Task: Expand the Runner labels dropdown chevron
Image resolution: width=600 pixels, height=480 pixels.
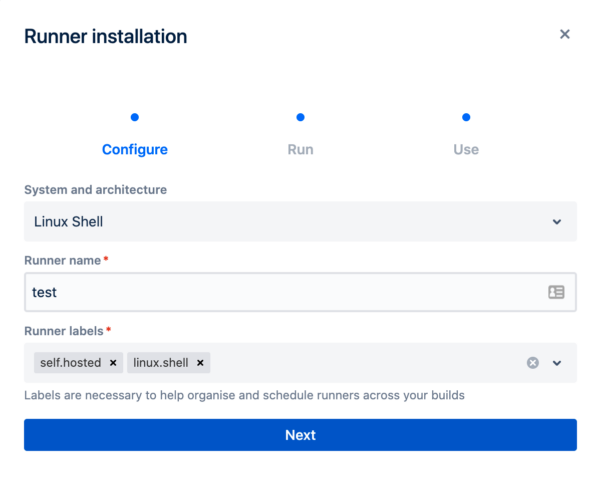Action: (x=557, y=363)
